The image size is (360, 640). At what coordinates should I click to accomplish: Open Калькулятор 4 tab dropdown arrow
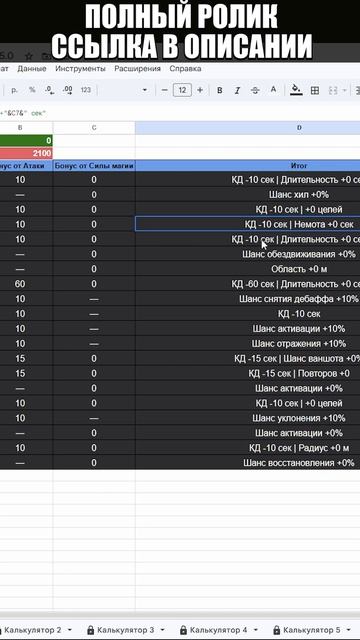256,630
